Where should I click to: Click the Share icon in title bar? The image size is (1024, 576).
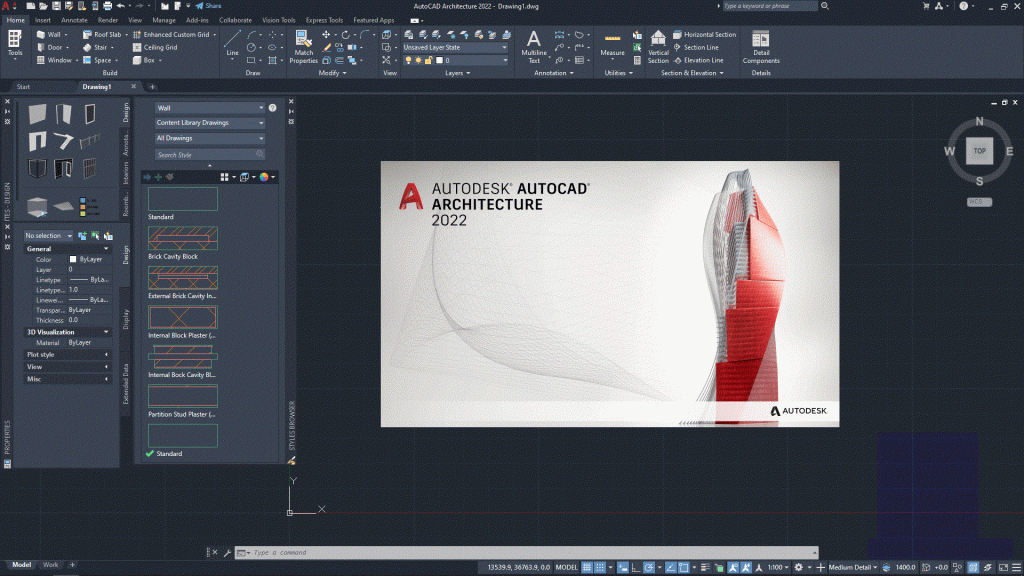208,6
